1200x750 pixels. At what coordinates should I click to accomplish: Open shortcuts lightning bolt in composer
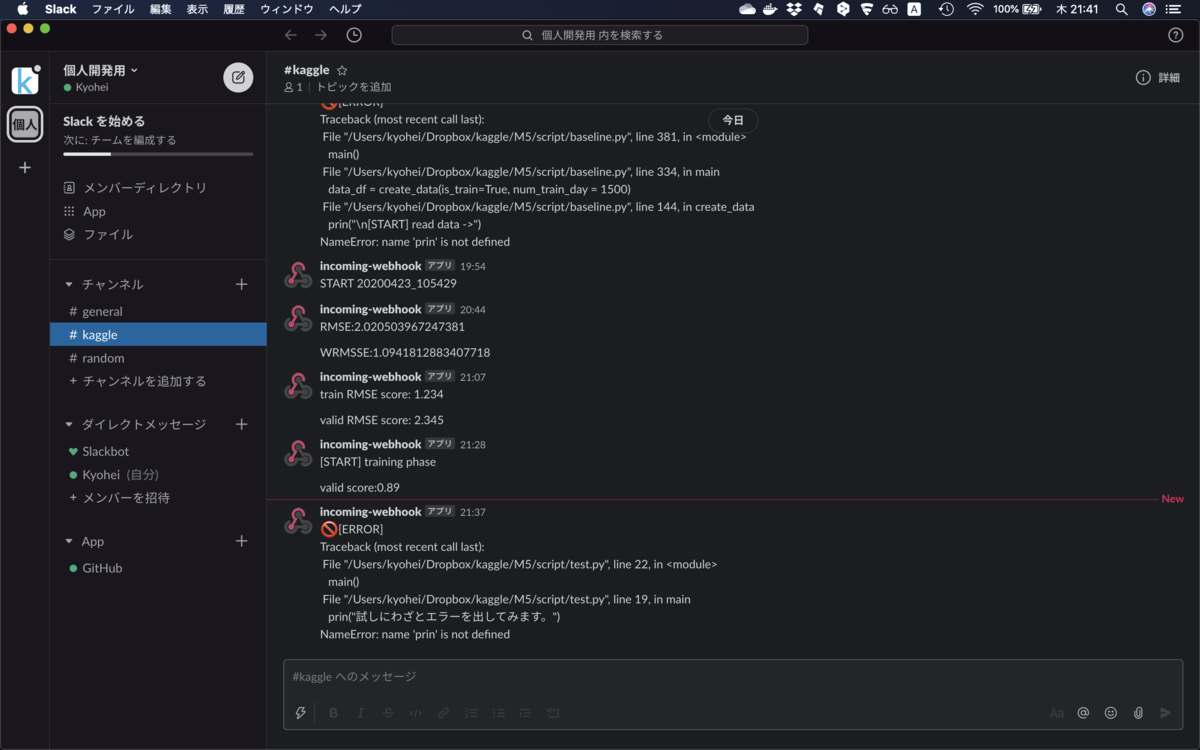[x=300, y=713]
